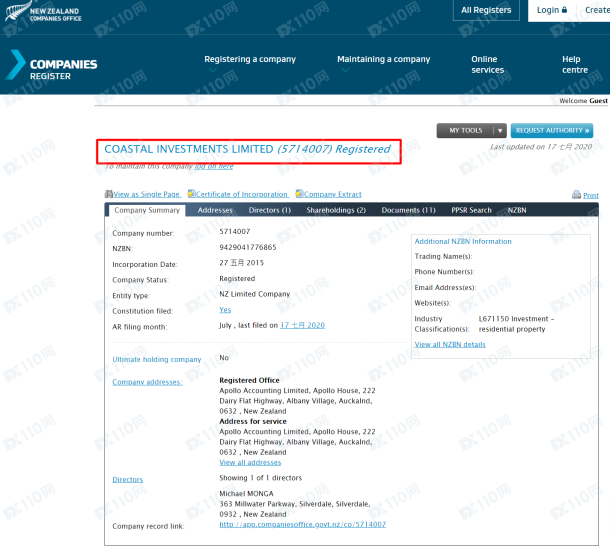Viewport: 610px width, 548px height.
Task: Click the REQUEST AUTHORITY button
Action: [x=552, y=131]
